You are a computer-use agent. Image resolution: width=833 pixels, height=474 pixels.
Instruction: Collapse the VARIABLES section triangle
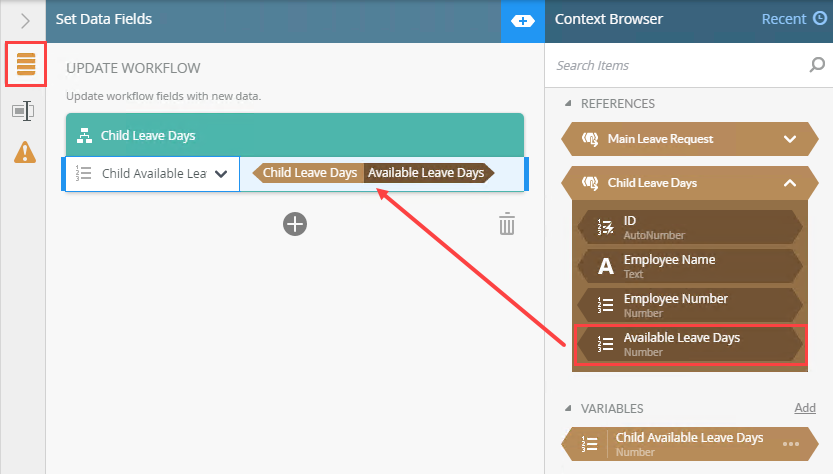click(568, 408)
